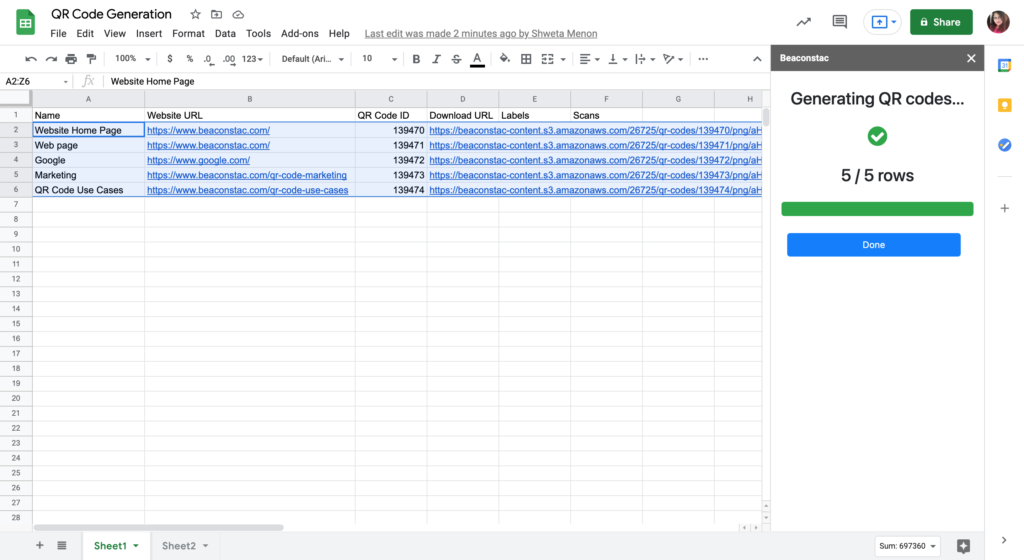Click the formula bar input
This screenshot has width=1024, height=560.
point(436,81)
